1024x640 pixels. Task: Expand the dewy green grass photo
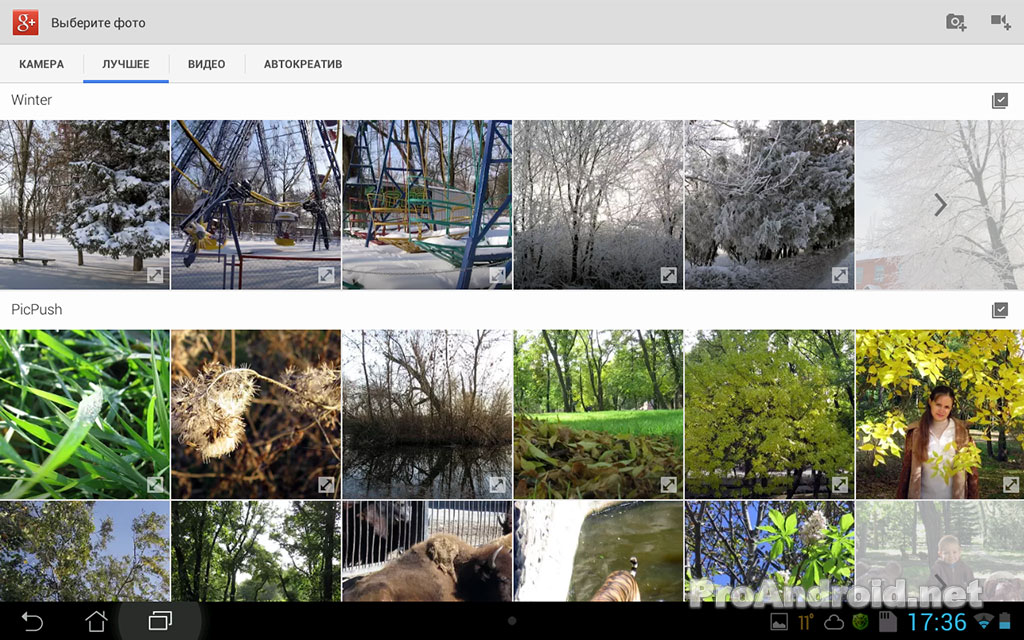click(155, 485)
